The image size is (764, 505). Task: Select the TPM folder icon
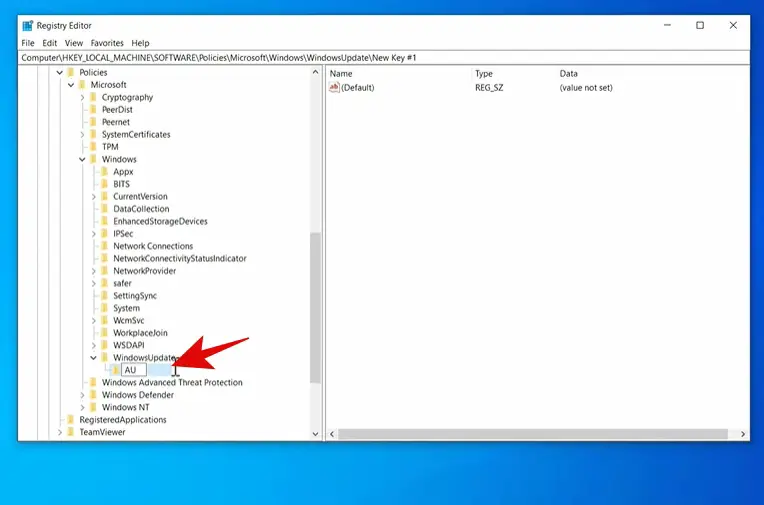pos(93,147)
